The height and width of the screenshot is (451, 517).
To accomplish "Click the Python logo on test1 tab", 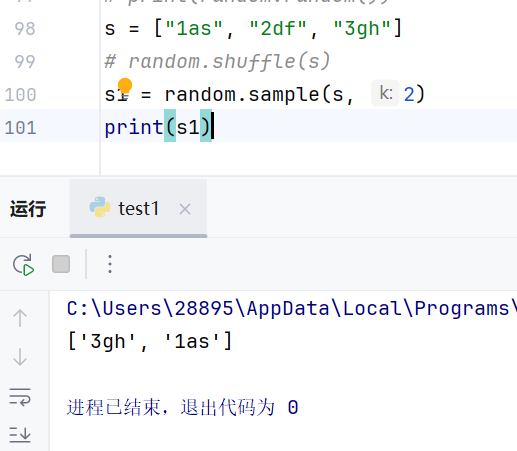I will click(100, 207).
